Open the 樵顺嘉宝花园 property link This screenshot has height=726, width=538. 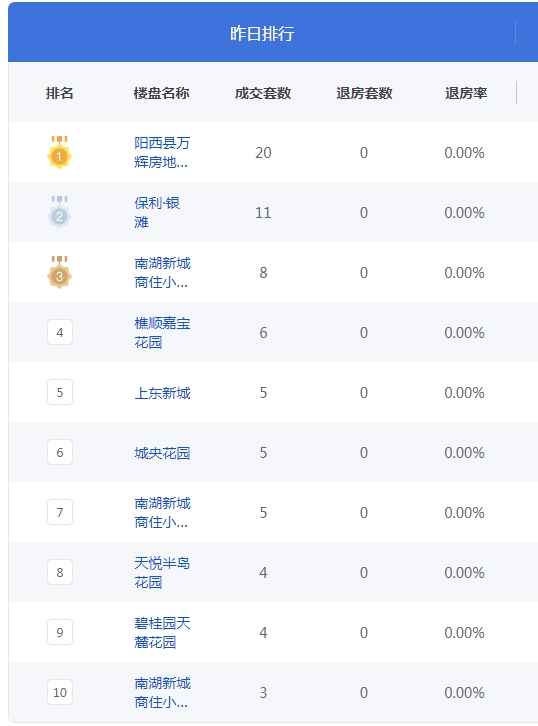[162, 332]
